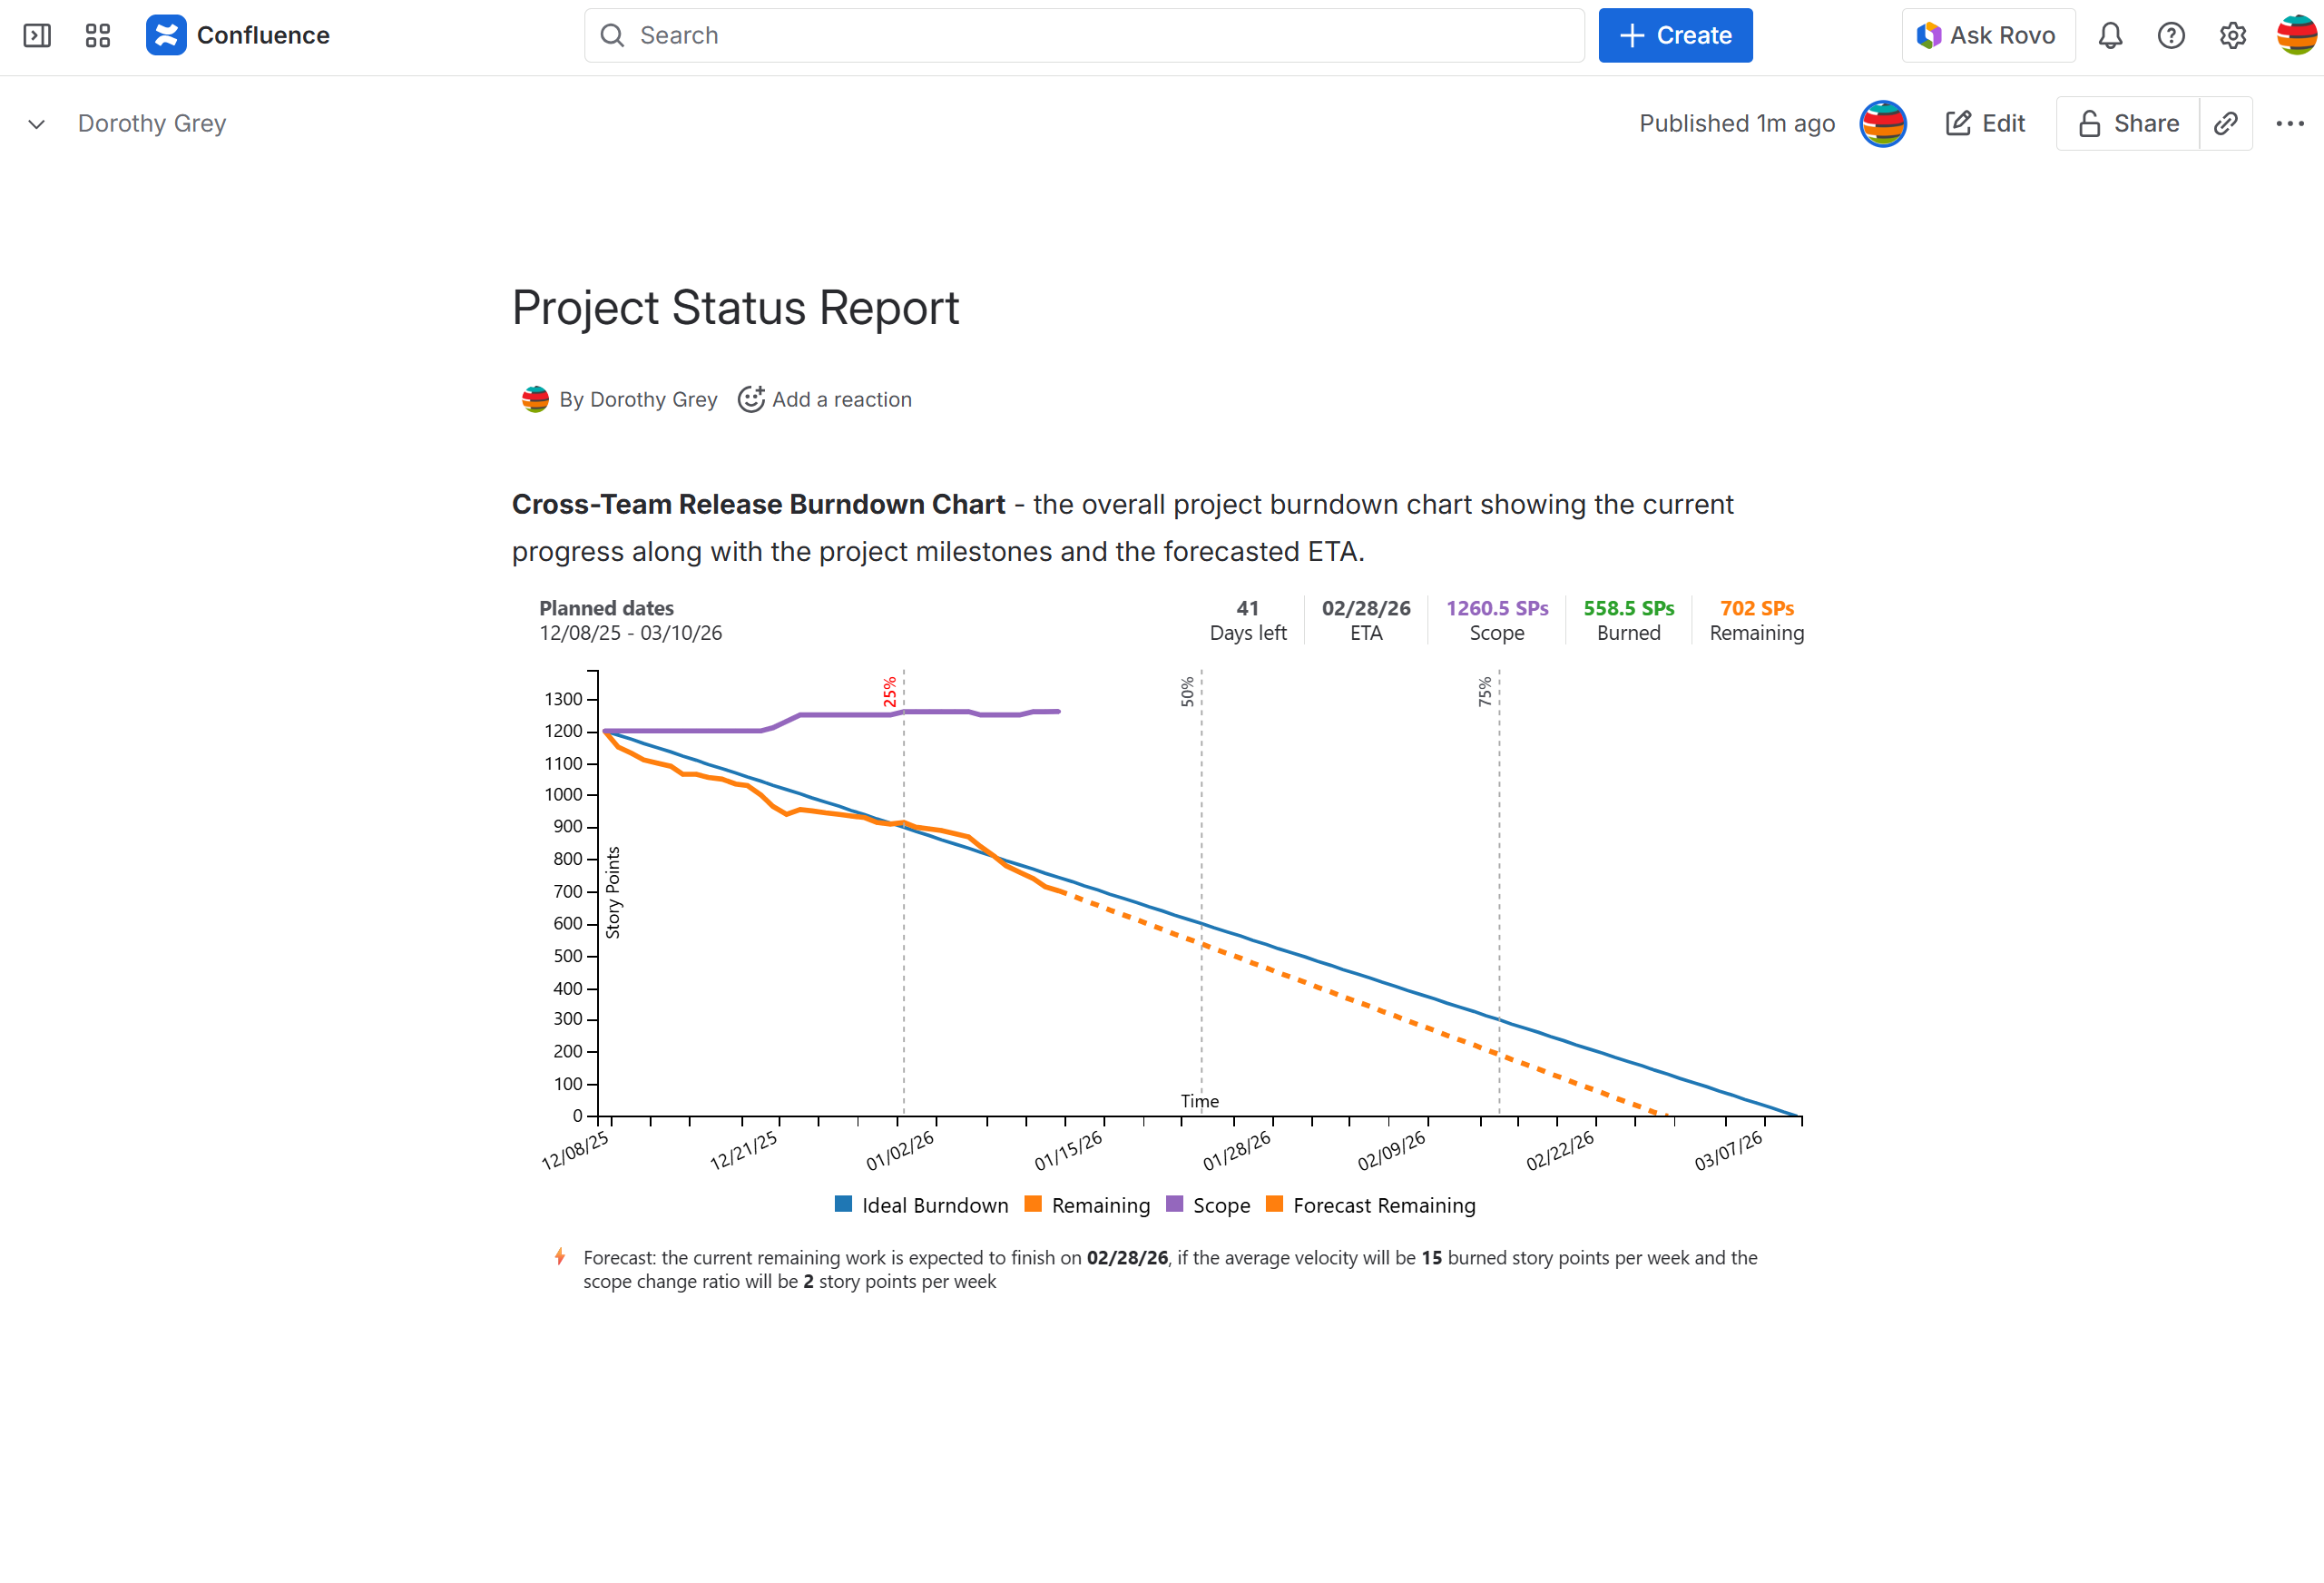The image size is (2324, 1583).
Task: Collapse the Confluence sidebar
Action: [37, 35]
